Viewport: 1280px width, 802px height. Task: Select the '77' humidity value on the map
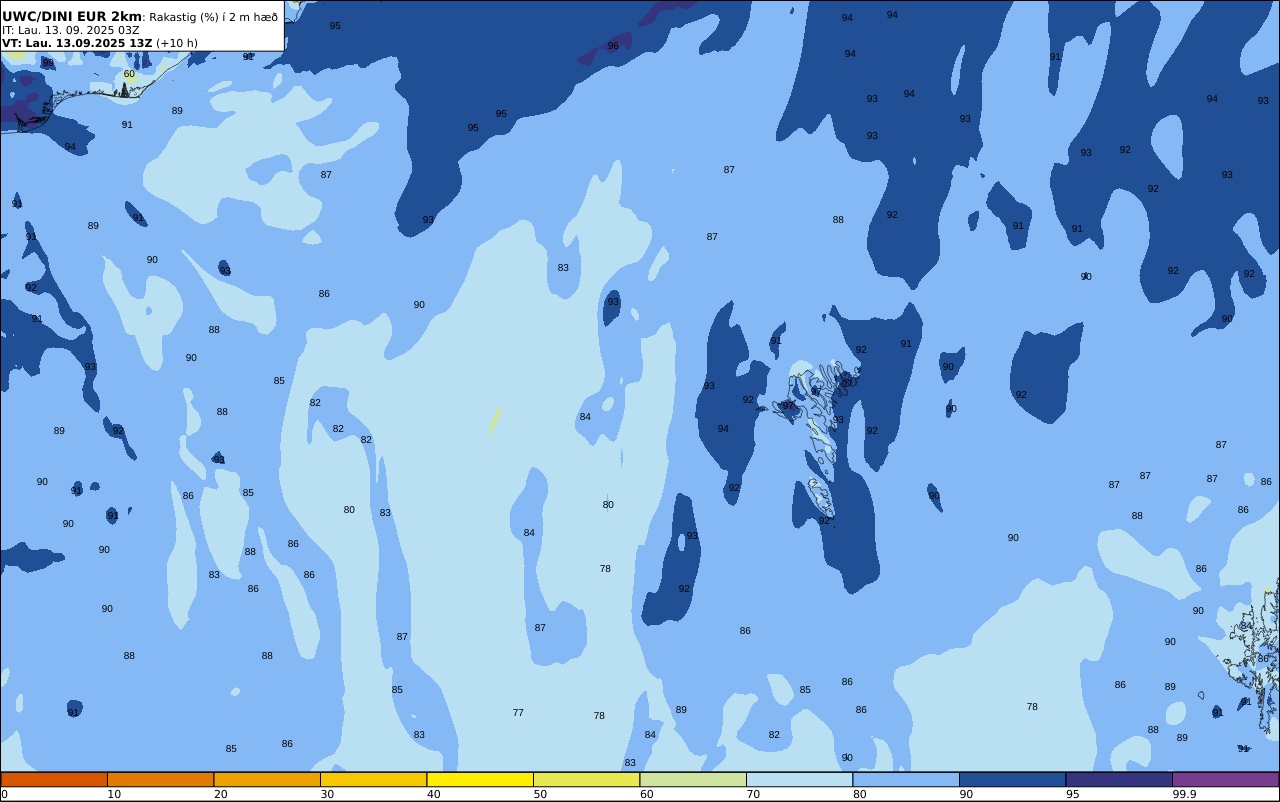click(518, 713)
